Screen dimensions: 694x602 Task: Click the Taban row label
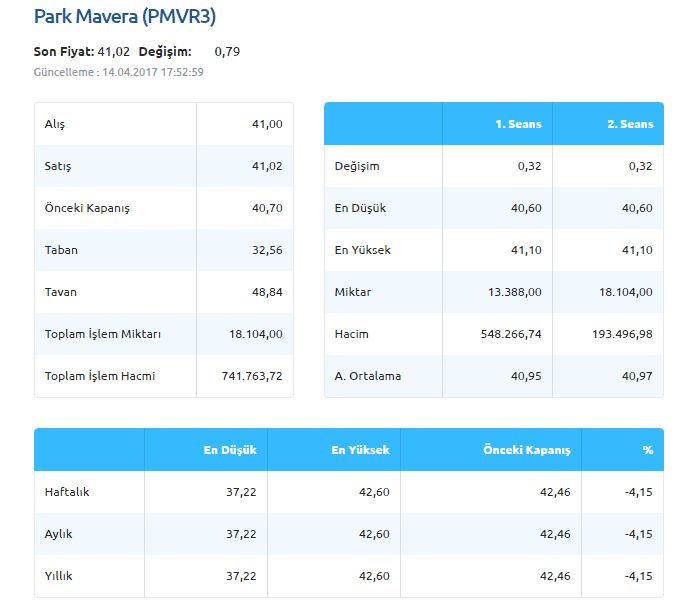[61, 250]
